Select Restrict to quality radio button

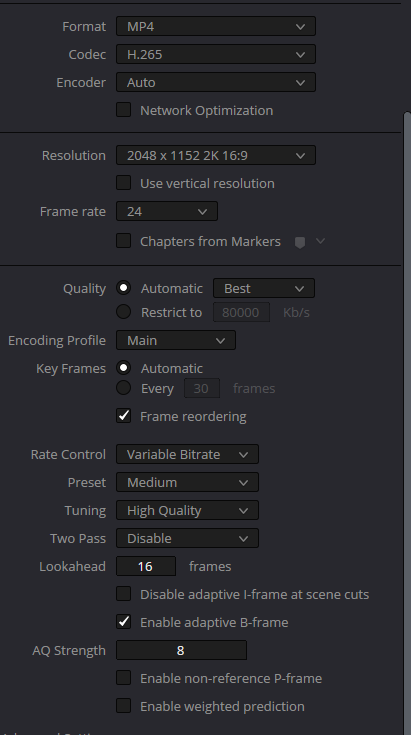pyautogui.click(x=124, y=312)
